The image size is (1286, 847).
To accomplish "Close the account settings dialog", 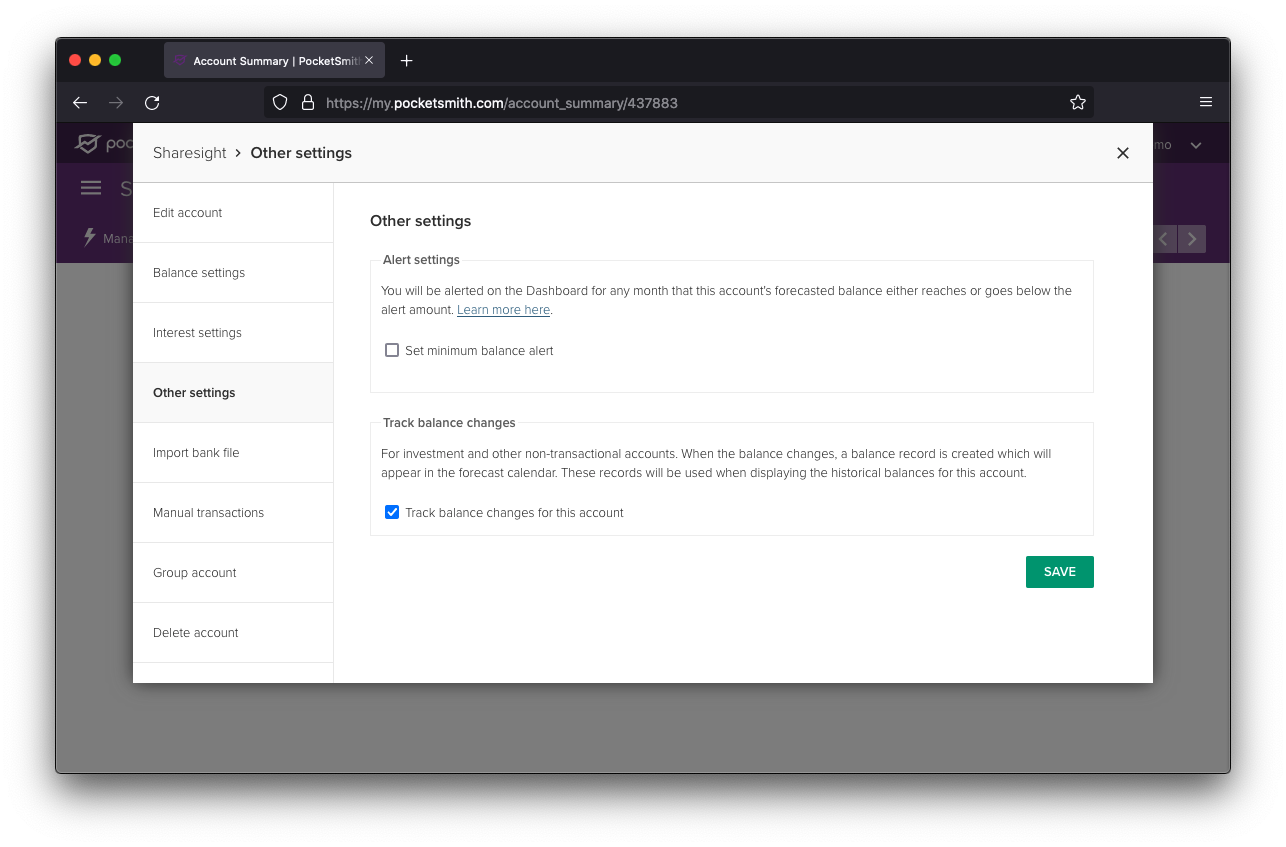I will 1123,153.
